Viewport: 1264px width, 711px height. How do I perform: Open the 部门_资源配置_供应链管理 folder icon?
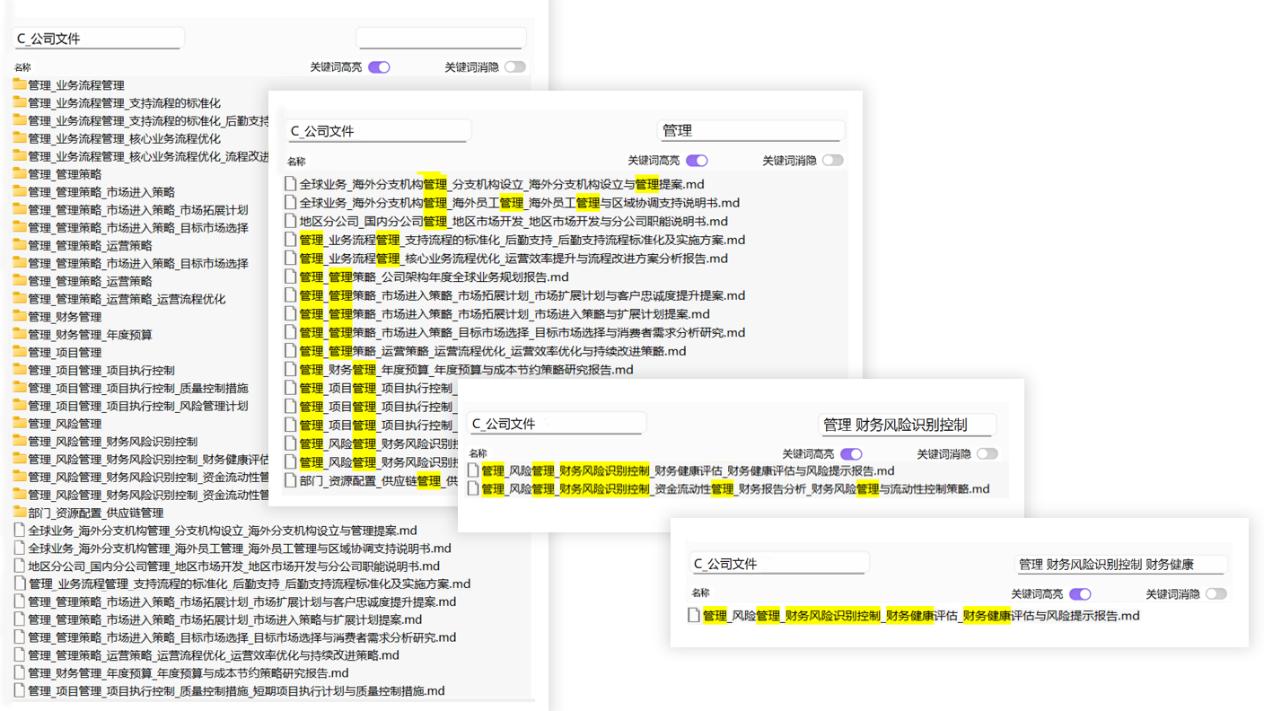[19, 513]
